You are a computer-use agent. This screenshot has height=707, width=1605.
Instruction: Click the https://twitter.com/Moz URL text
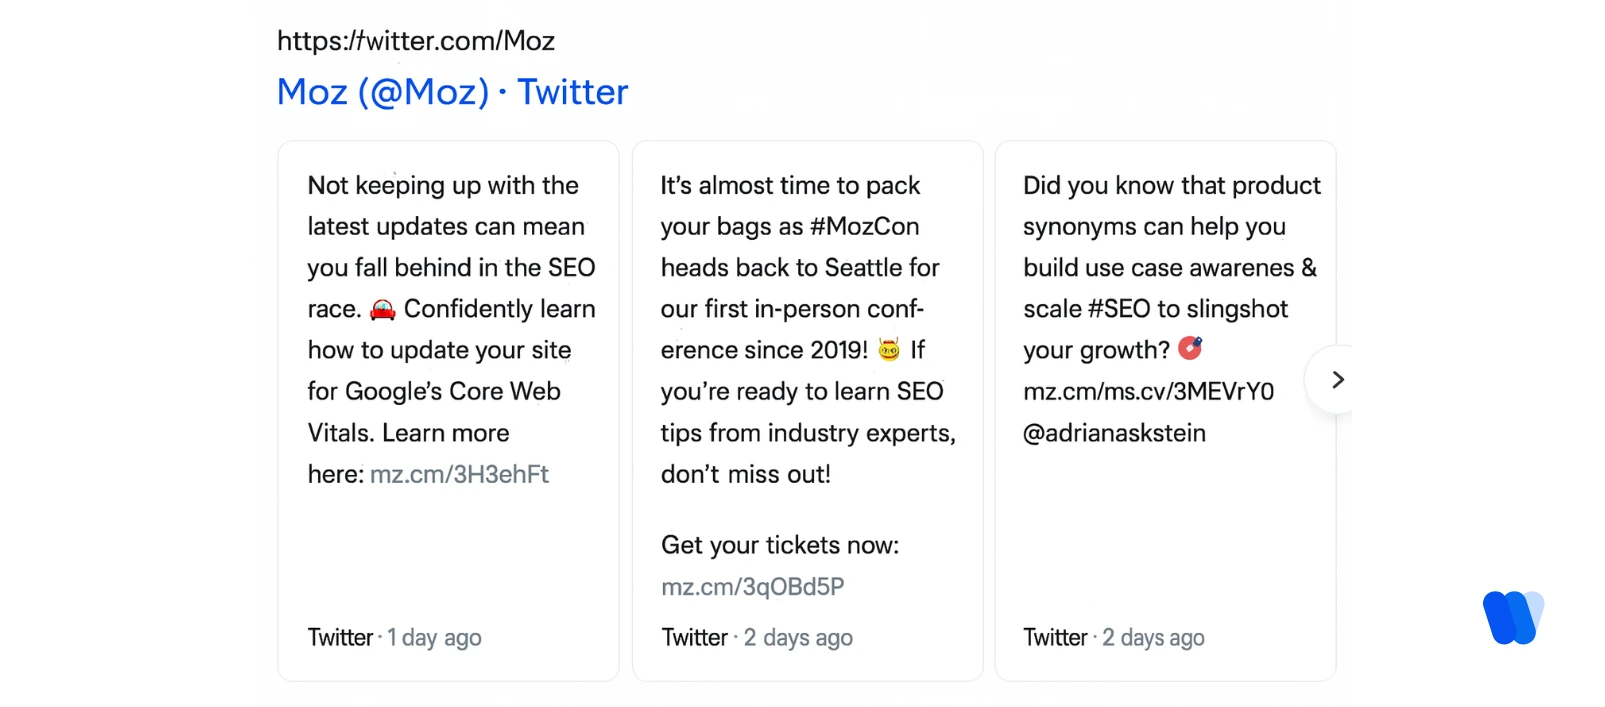point(415,41)
